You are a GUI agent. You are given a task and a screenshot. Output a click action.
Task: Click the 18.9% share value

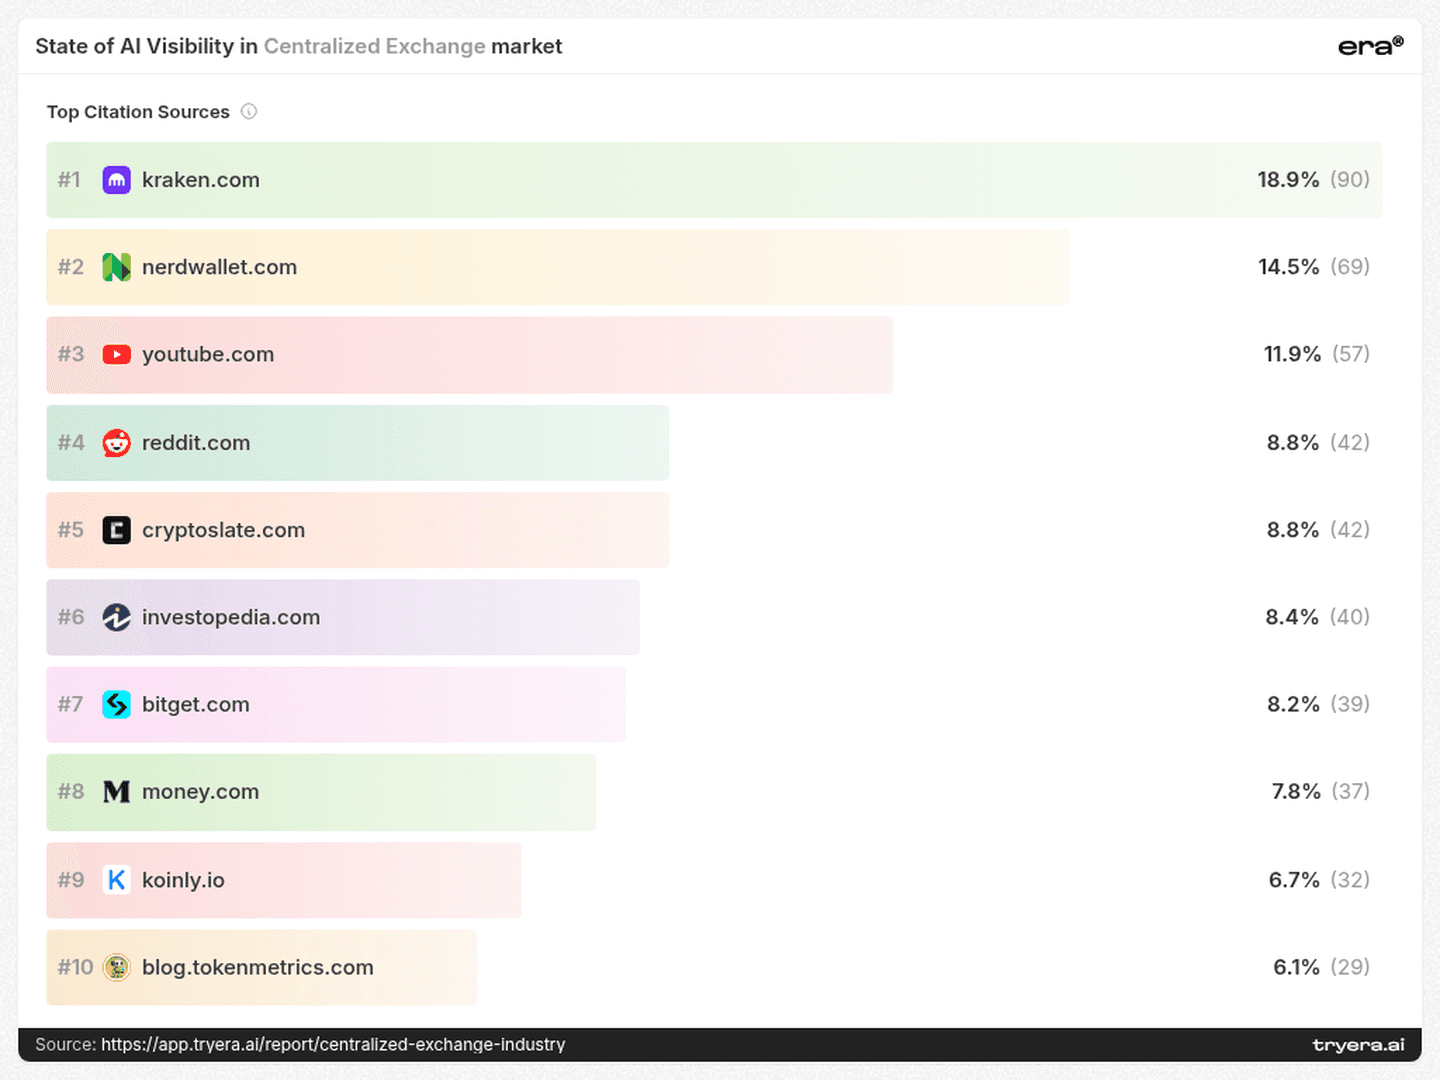tap(1289, 180)
